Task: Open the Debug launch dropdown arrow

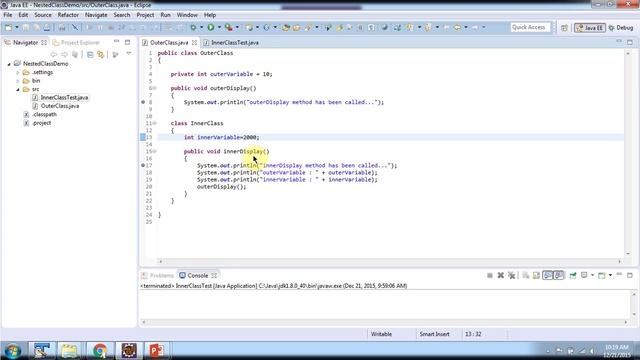Action: click(201, 27)
